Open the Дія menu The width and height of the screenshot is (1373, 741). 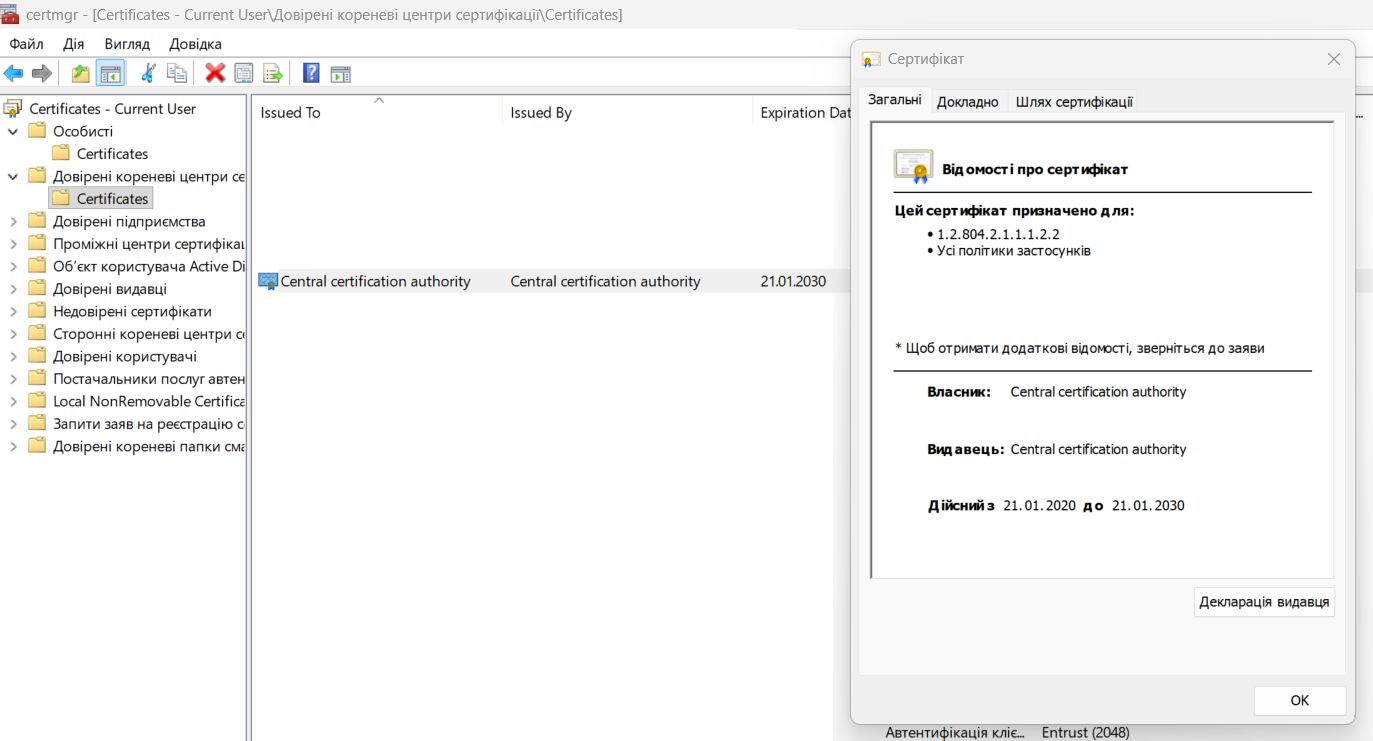(x=74, y=44)
